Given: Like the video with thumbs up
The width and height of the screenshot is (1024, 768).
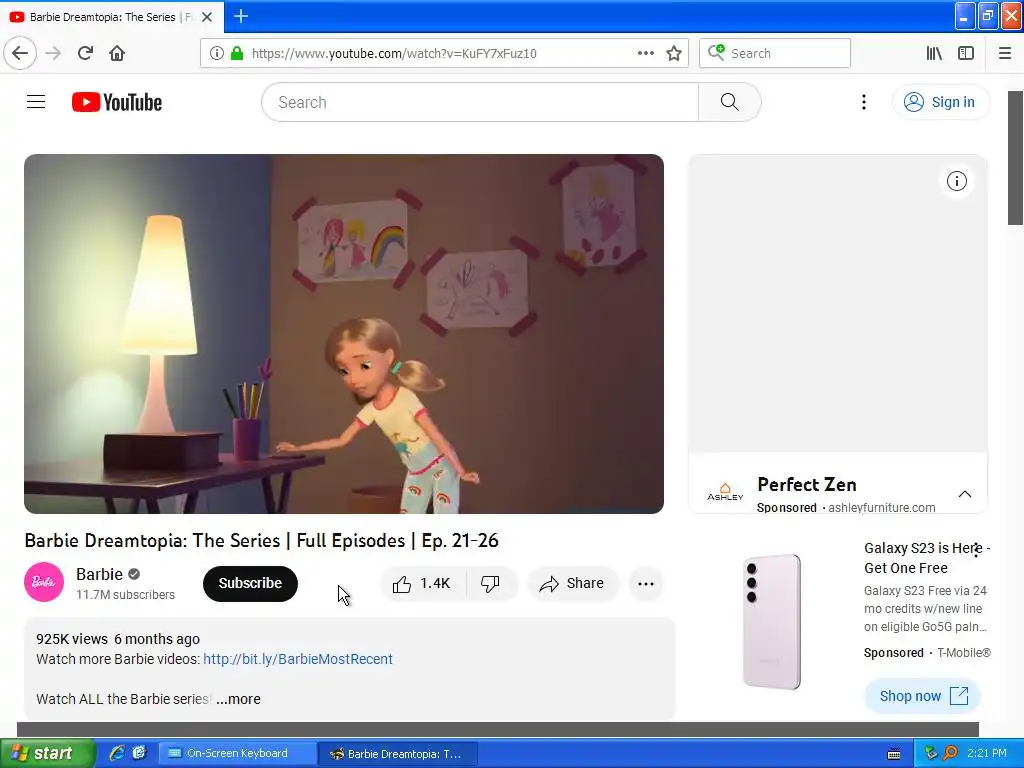Looking at the screenshot, I should pyautogui.click(x=423, y=583).
